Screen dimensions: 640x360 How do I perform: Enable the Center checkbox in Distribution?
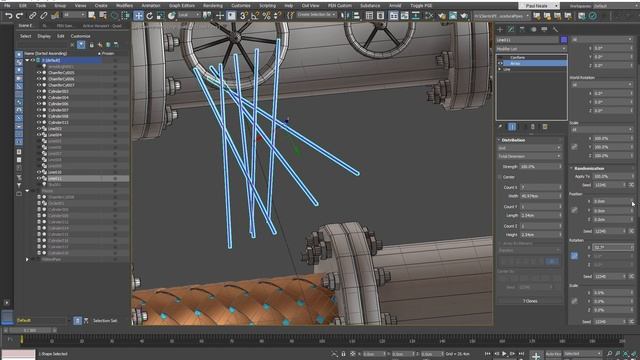(x=500, y=177)
